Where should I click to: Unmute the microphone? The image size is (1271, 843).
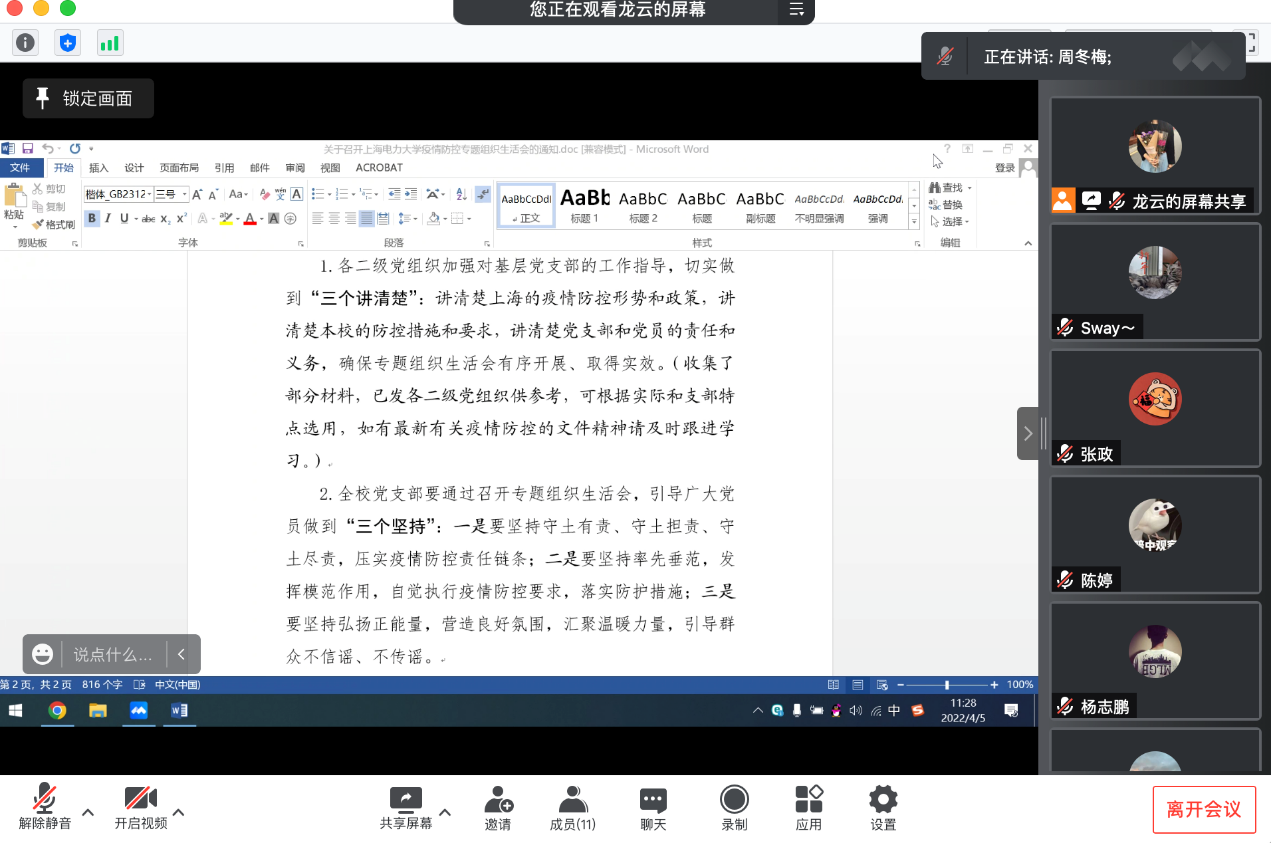pyautogui.click(x=45, y=807)
